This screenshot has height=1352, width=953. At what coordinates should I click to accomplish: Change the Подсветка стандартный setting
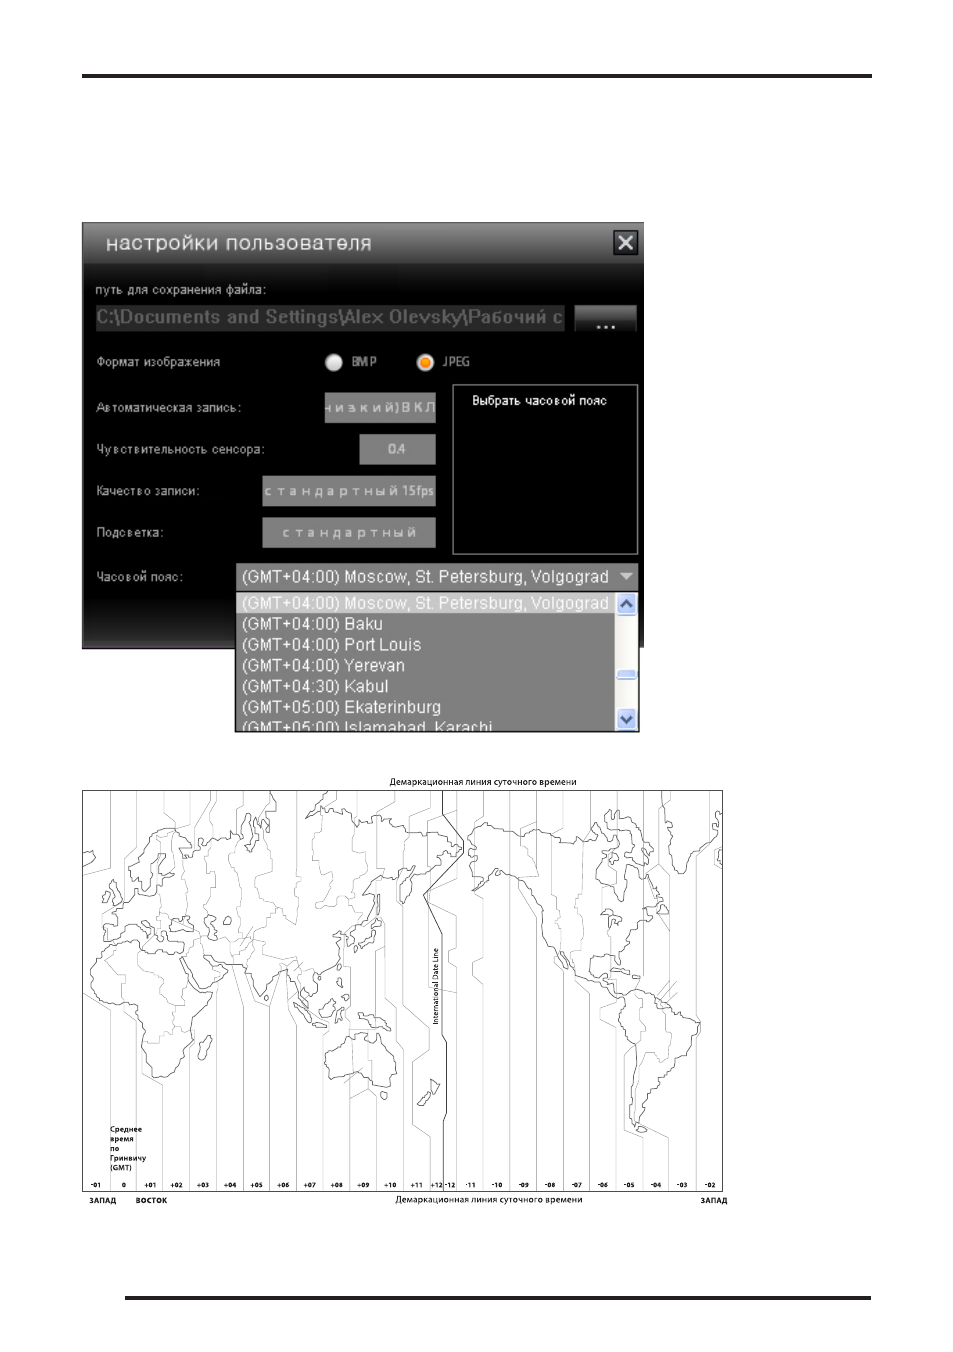[349, 532]
